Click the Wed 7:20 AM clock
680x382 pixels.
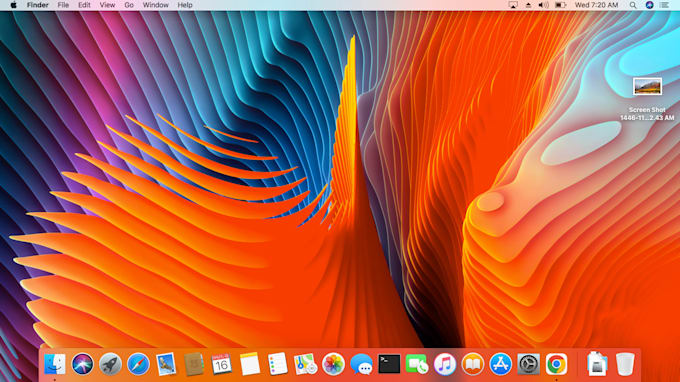[596, 5]
